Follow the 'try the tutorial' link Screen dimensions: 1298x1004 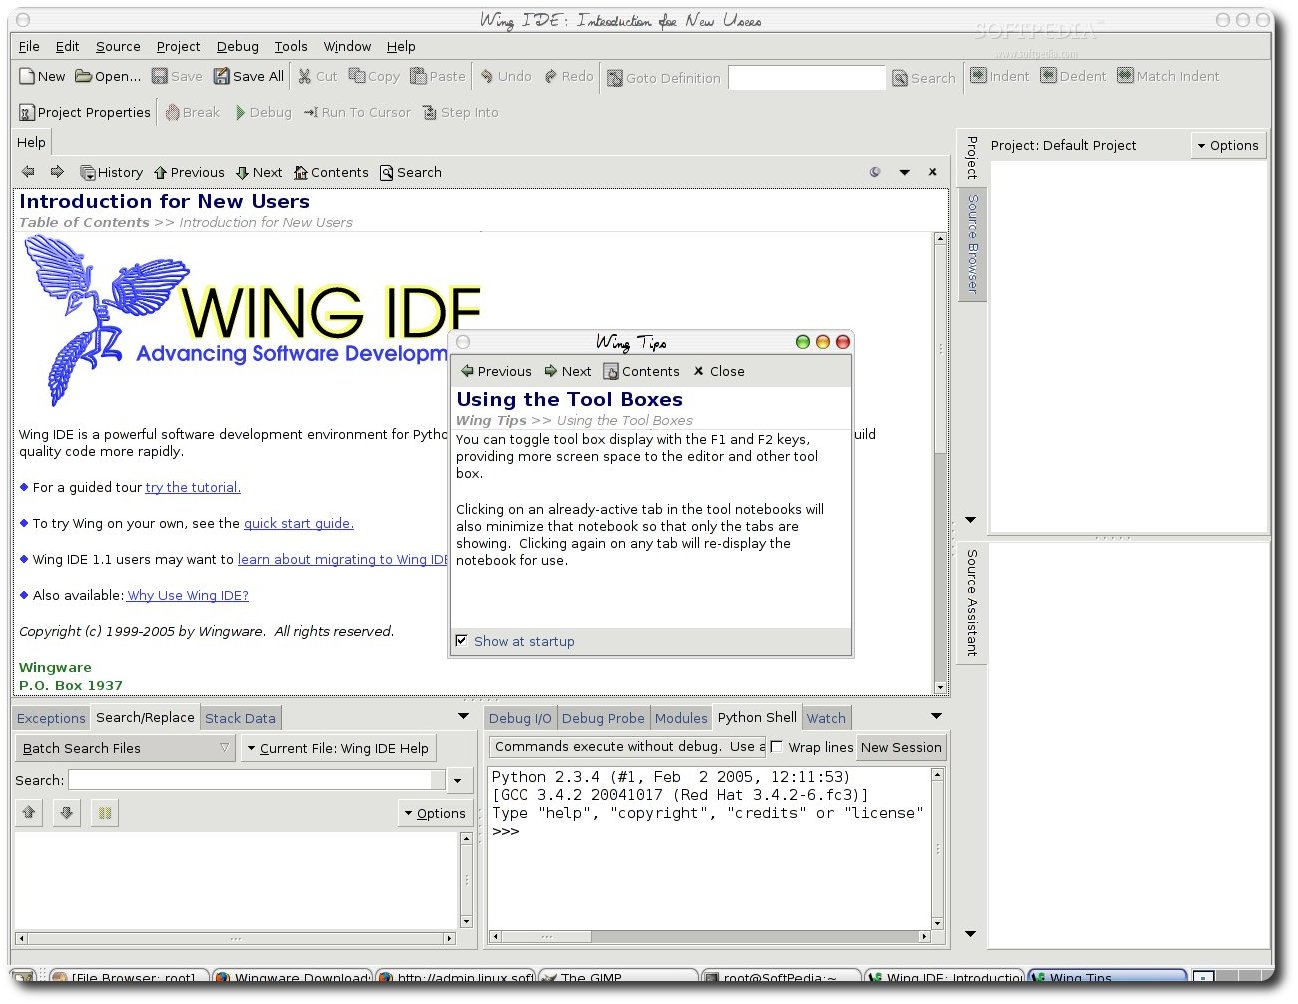point(193,487)
